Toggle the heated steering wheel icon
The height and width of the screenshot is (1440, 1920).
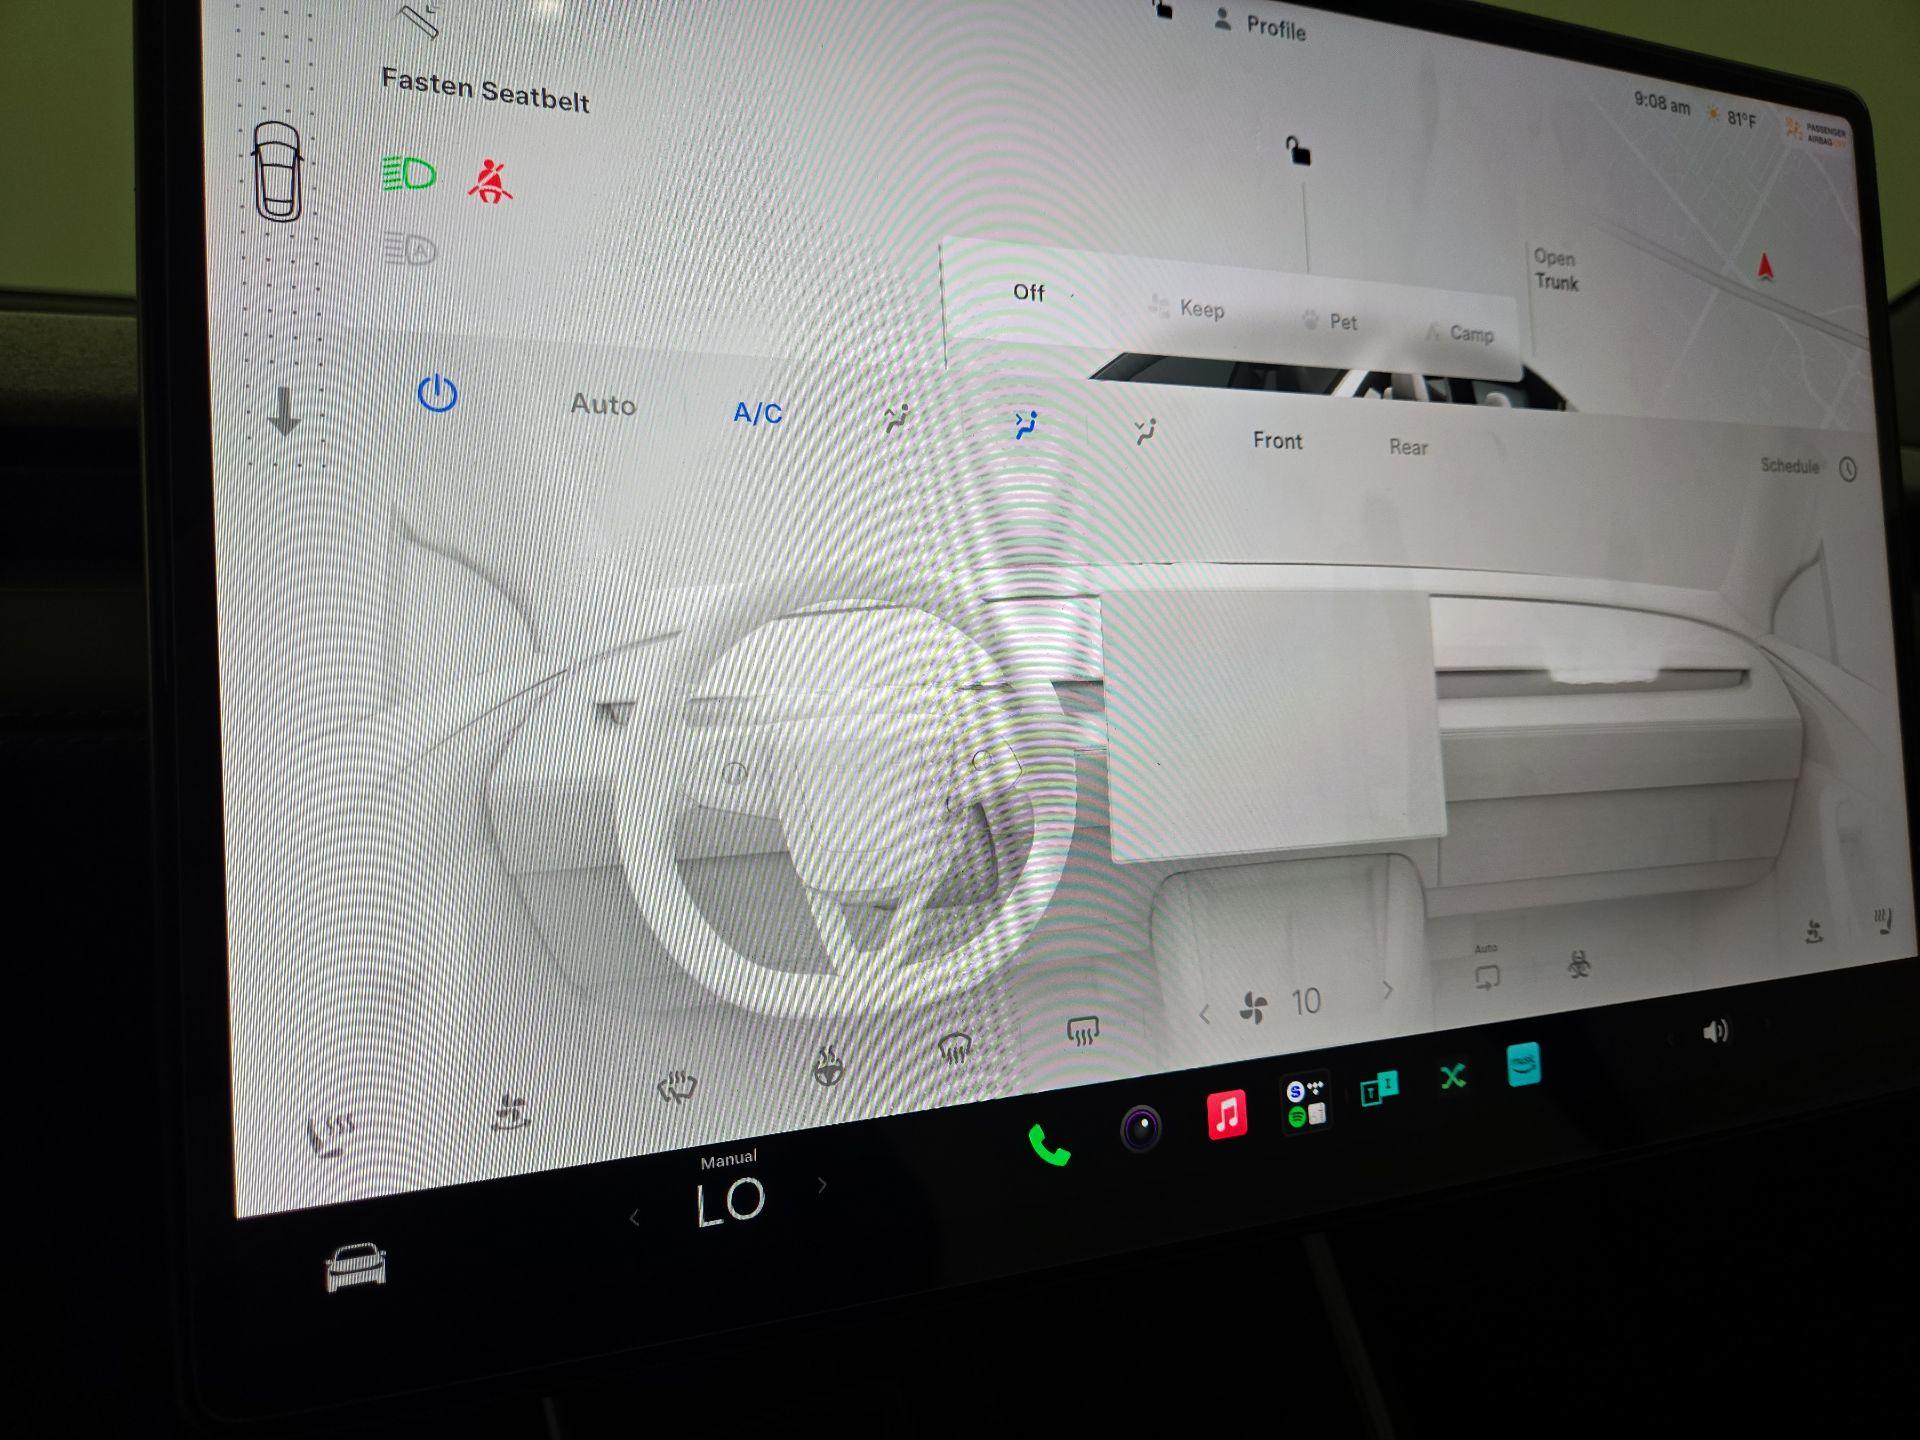click(x=827, y=1067)
